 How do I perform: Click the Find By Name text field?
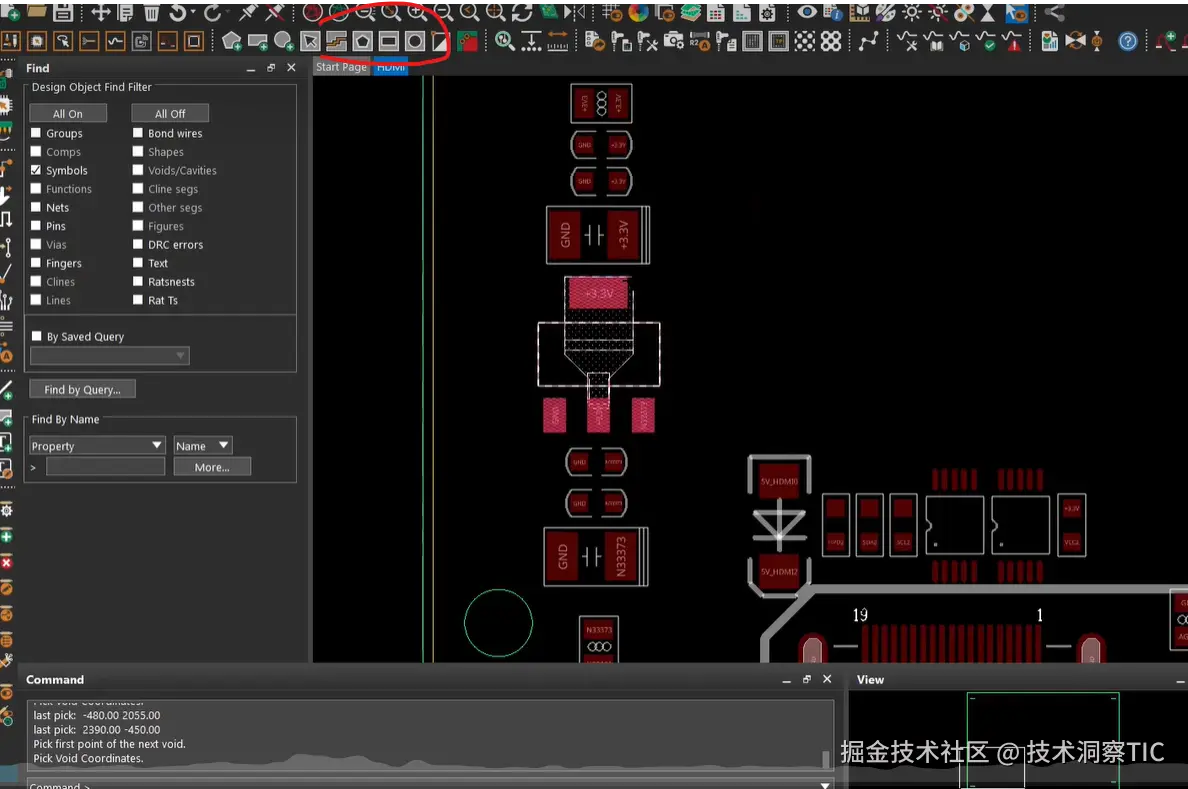105,467
